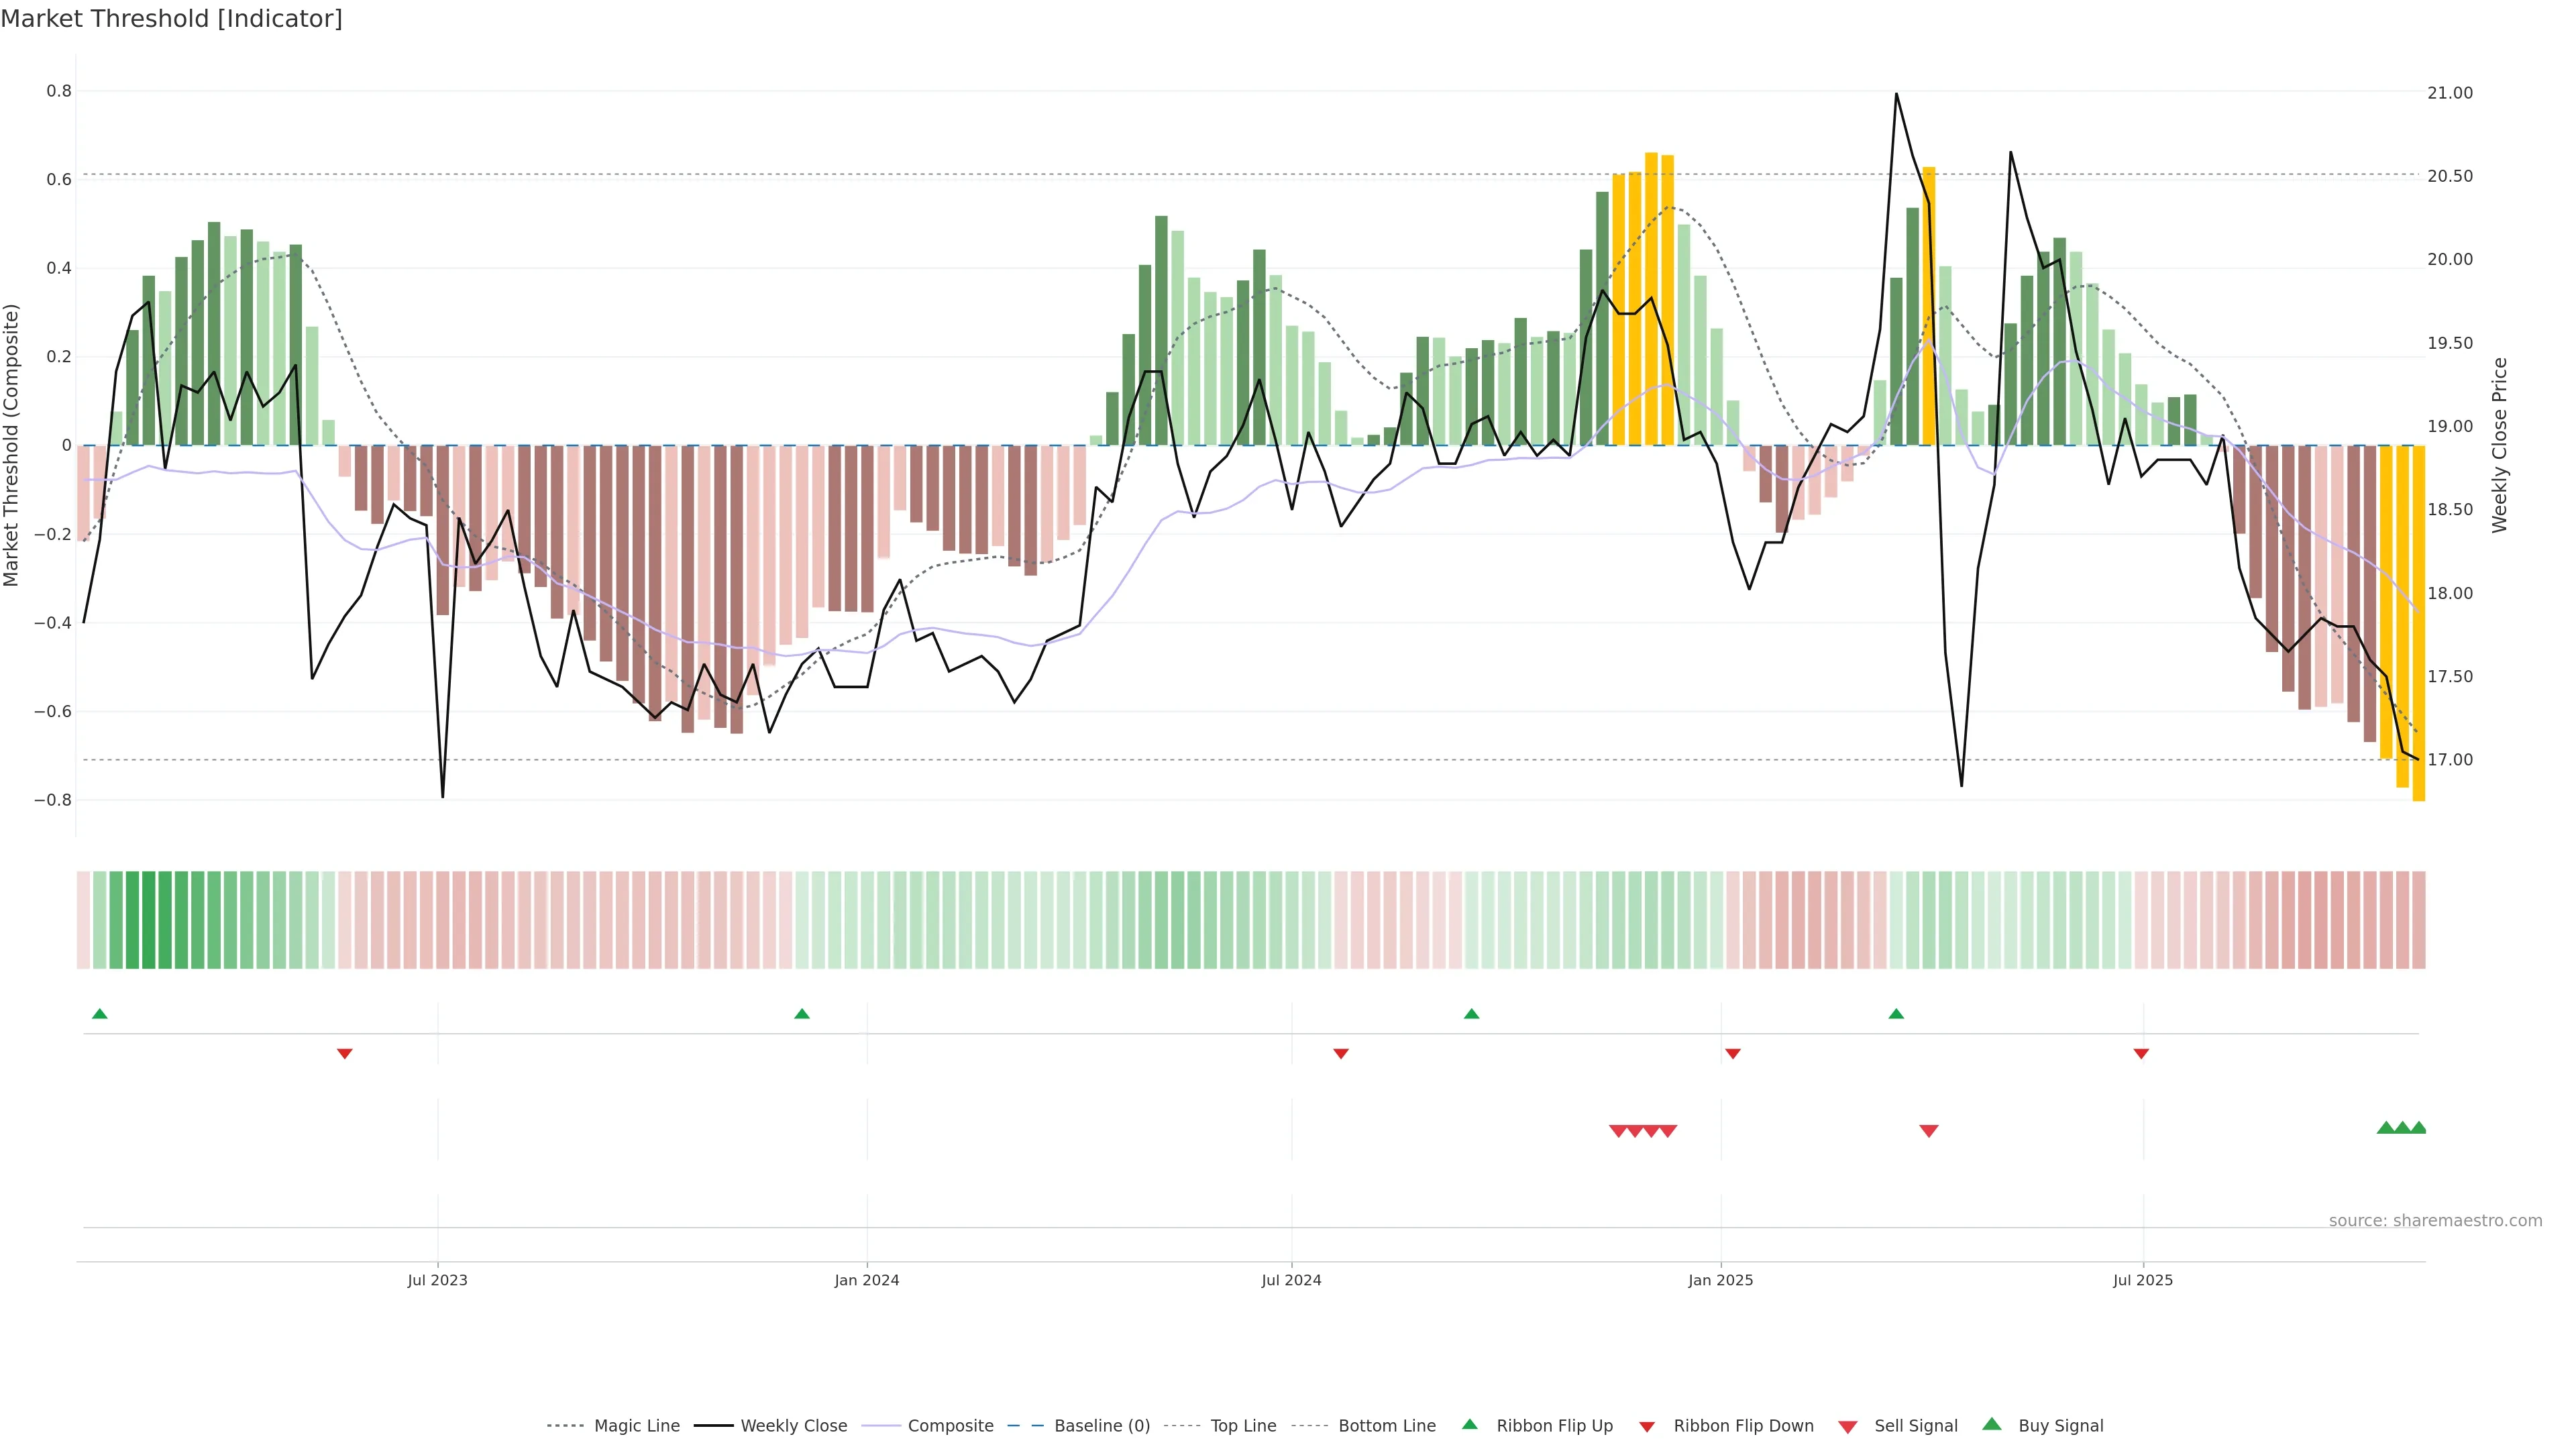Click the Ribbon Flip Down marker just after Jul 2024
The width and height of the screenshot is (2576, 1449).
coord(1341,1053)
